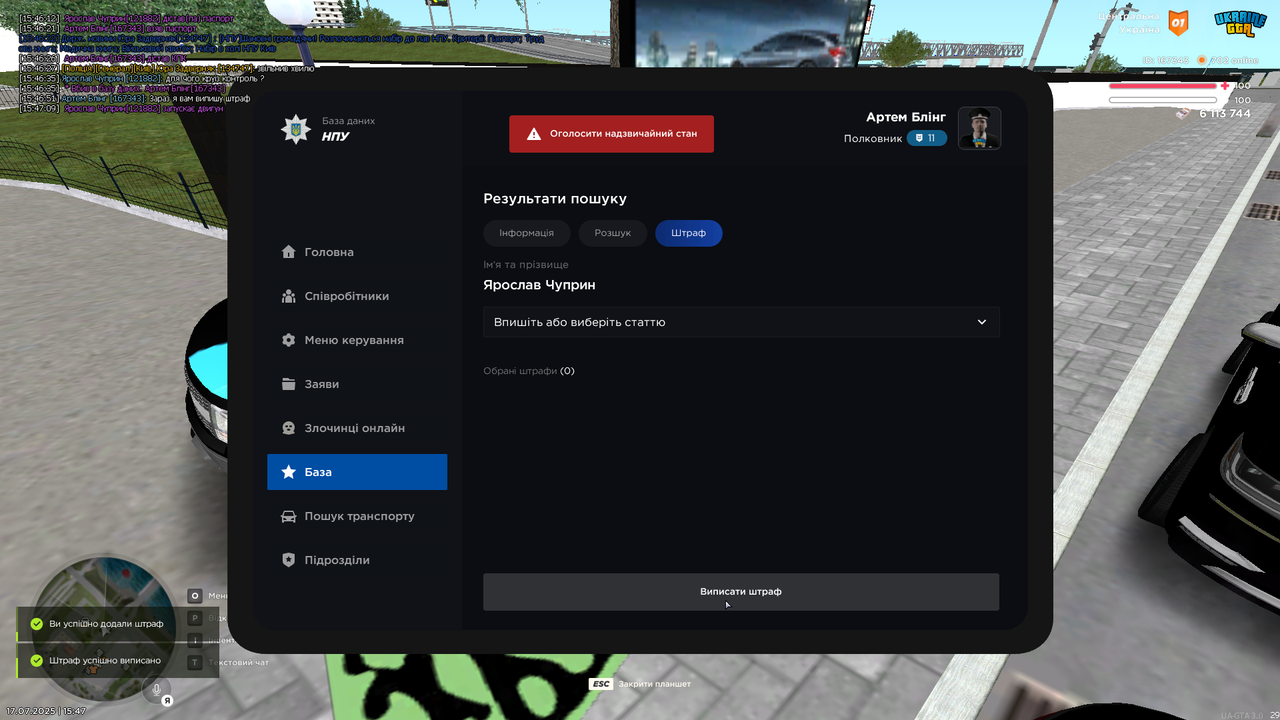
Task: Open Пошук транспорту
Action: (x=357, y=516)
